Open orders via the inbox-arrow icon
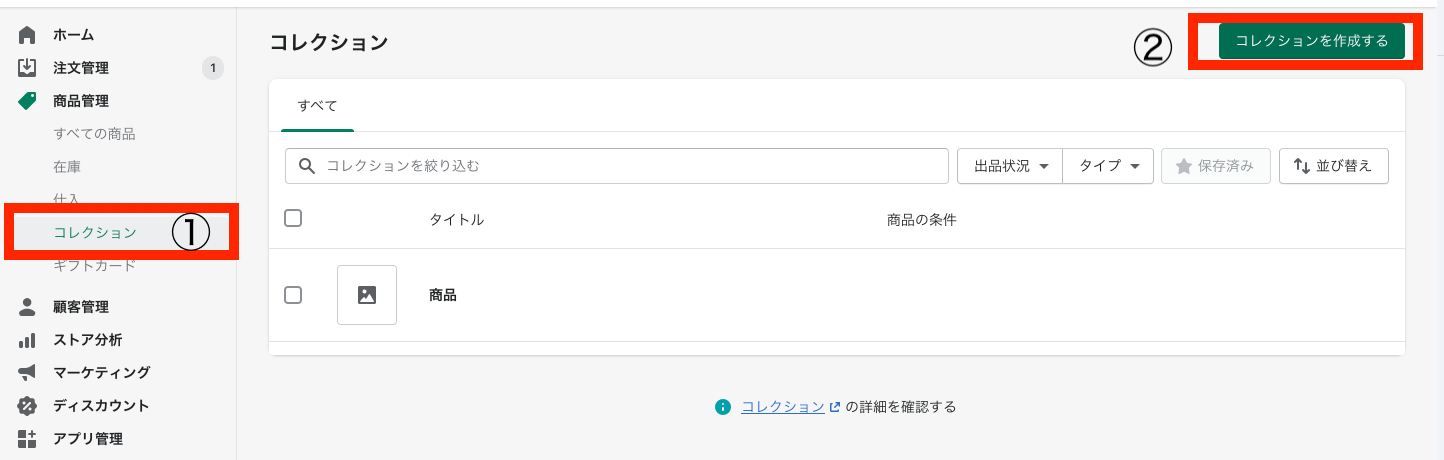This screenshot has height=460, width=1444. pyautogui.click(x=27, y=68)
